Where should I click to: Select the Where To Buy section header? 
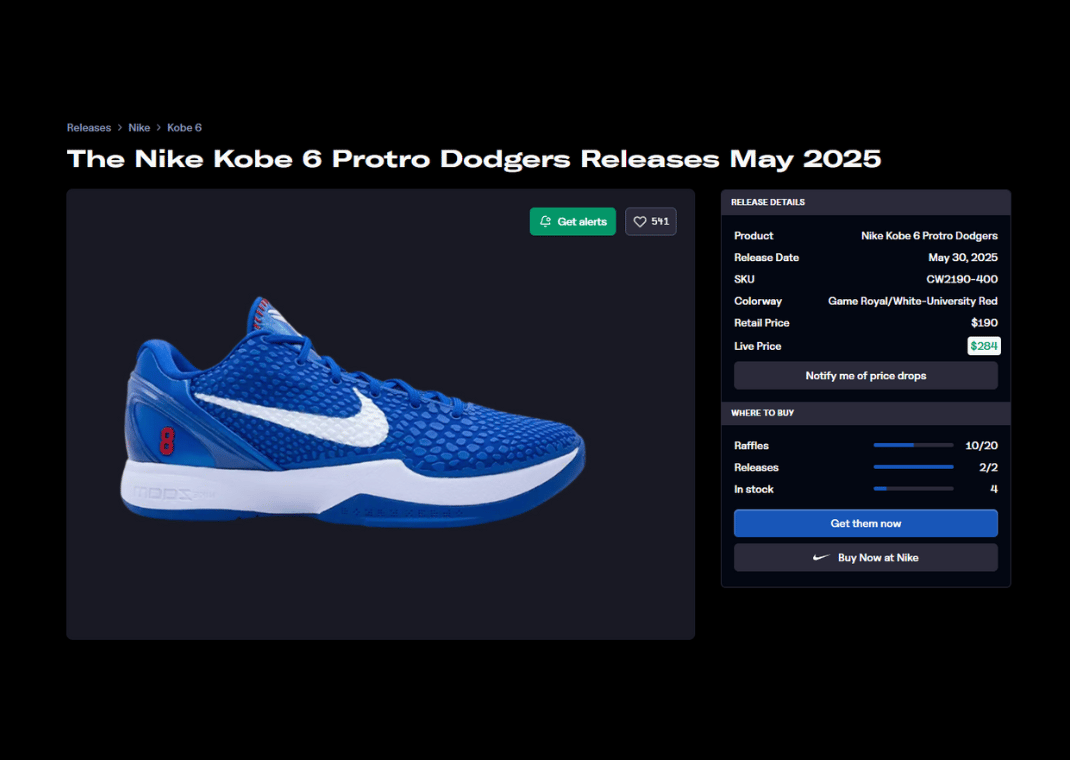[865, 413]
